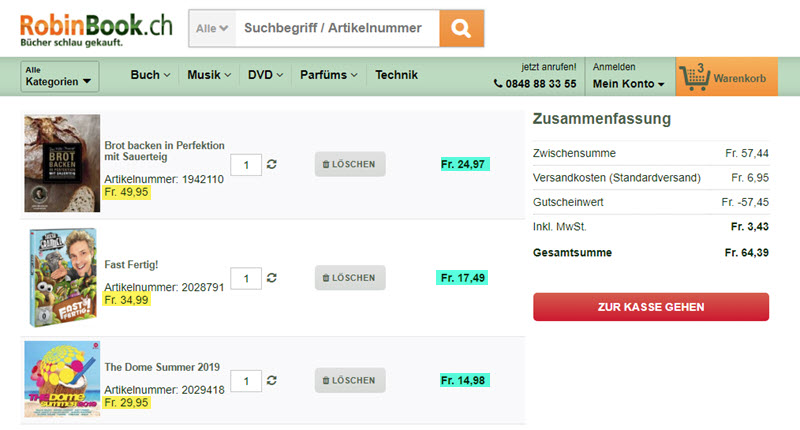Go to the Technik category
Image resolution: width=800 pixels, height=430 pixels.
coord(396,75)
